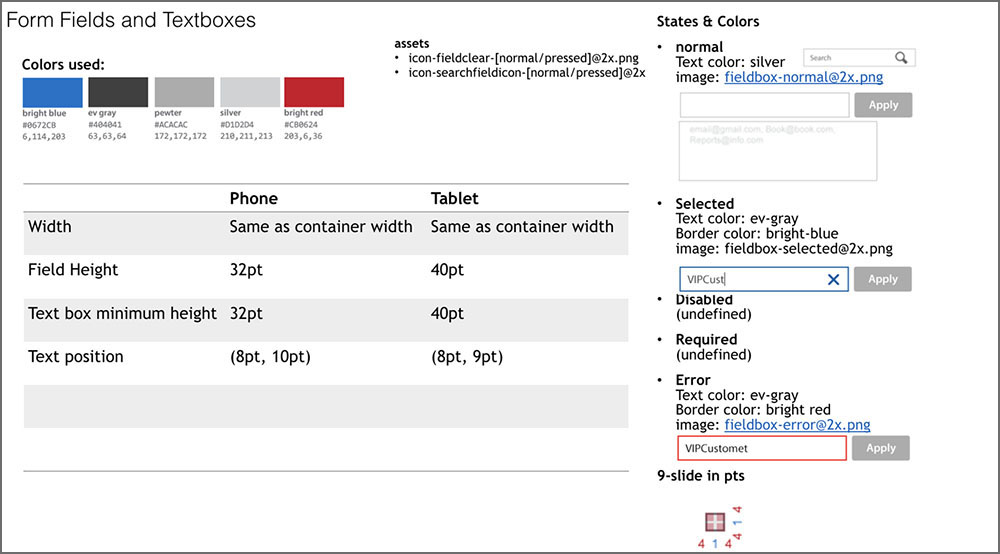Viewport: 1000px width, 554px height.
Task: Click the Phone column header
Action: click(x=253, y=198)
